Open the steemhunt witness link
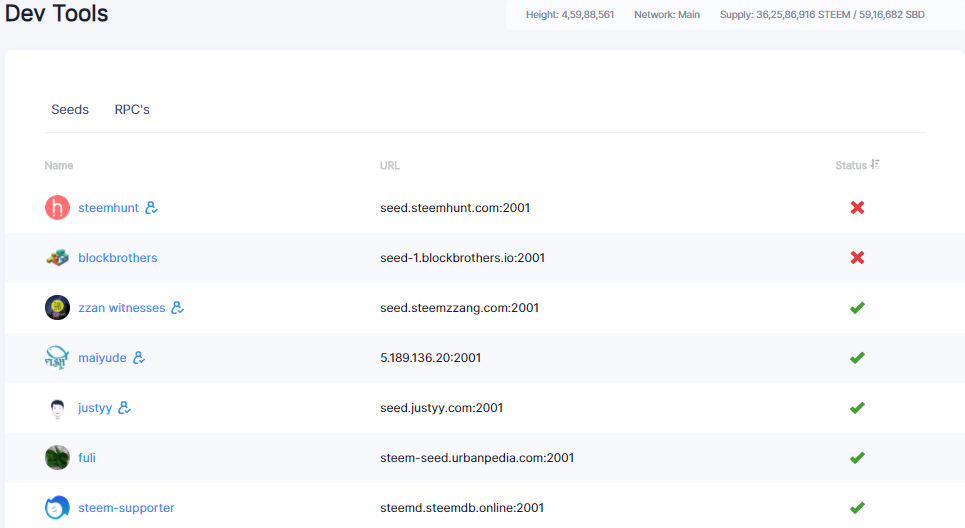The height and width of the screenshot is (528, 965). click(x=108, y=208)
